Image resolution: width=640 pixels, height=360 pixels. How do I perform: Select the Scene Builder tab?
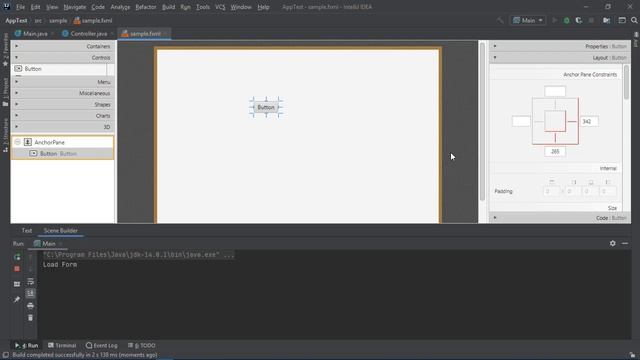click(60, 231)
